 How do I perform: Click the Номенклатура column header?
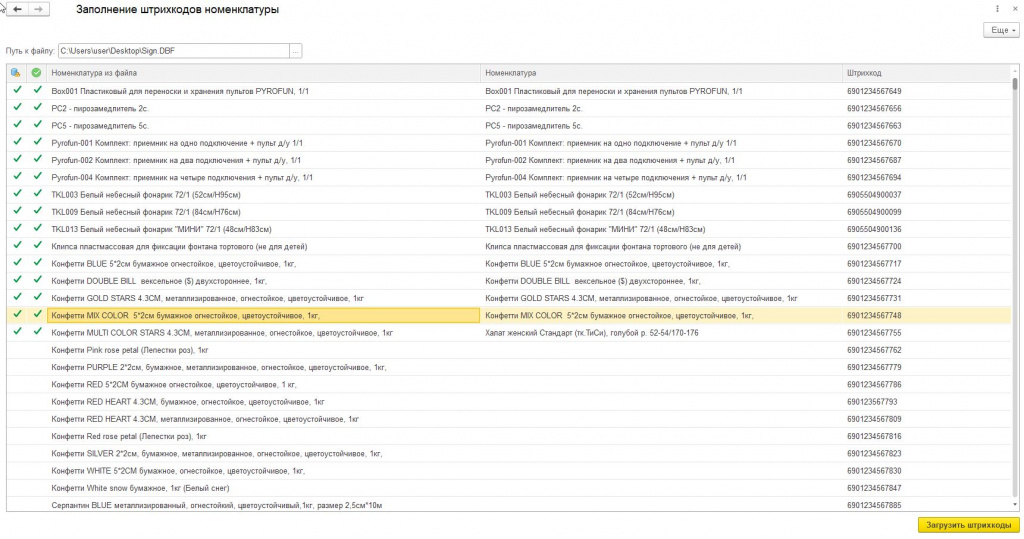(660, 73)
